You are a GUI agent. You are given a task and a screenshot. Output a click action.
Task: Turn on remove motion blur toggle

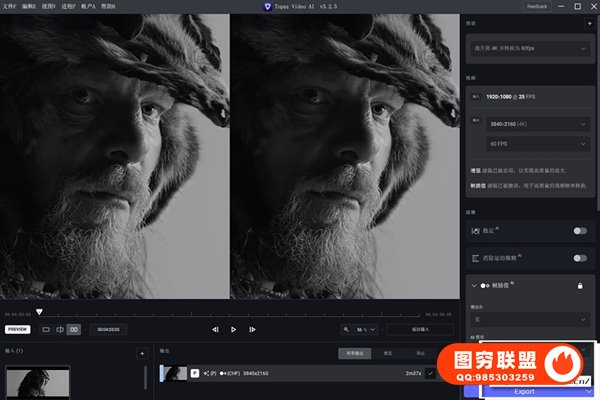coord(579,258)
